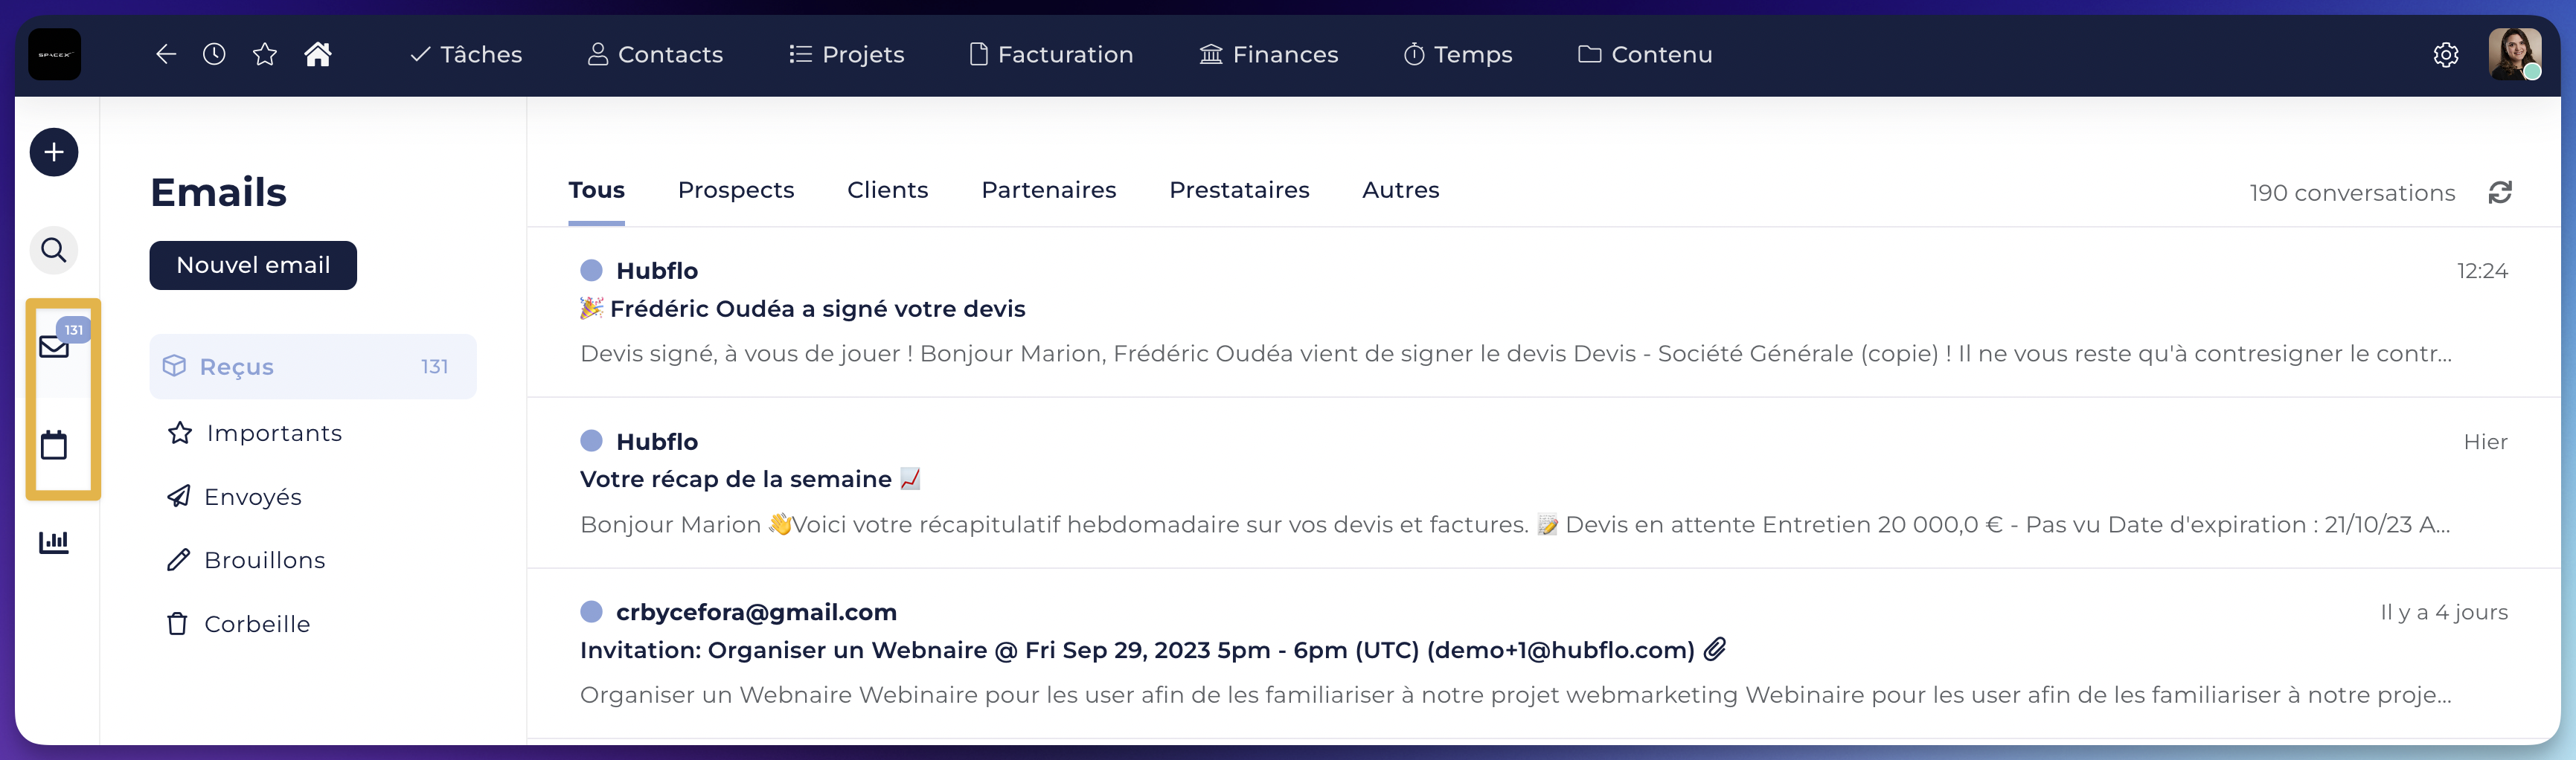Open the statistics bar chart icon
This screenshot has height=760, width=2576.
(54, 542)
